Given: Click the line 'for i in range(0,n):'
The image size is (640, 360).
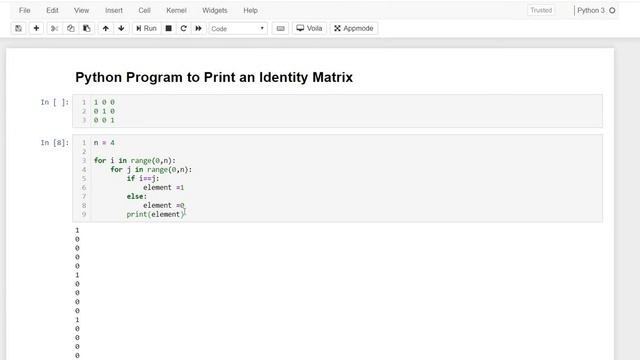Looking at the screenshot, I should [135, 160].
